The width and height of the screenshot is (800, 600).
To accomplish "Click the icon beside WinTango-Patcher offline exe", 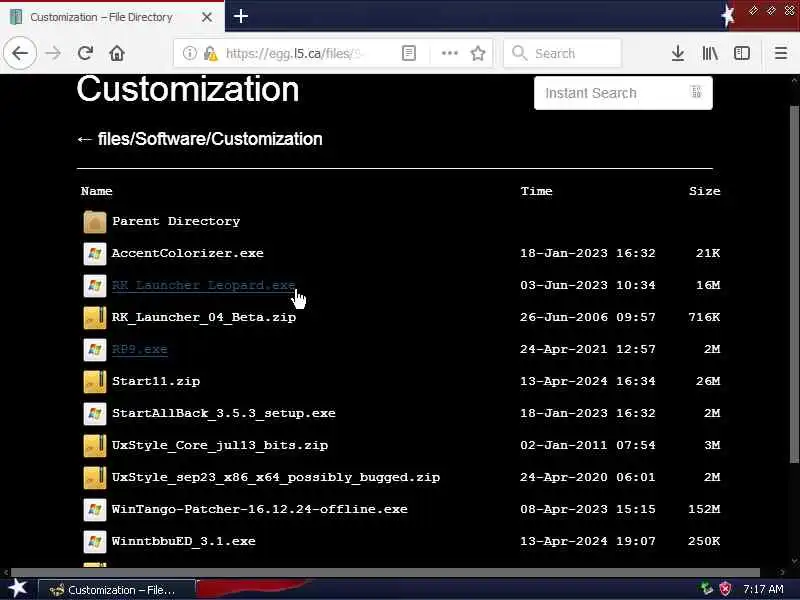I will tap(95, 510).
